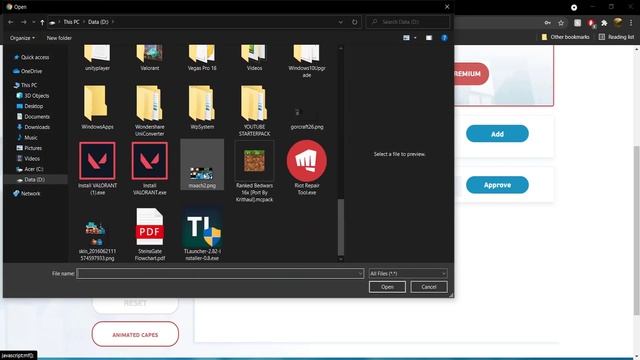
Task: Go up one folder level
Action: click(42, 22)
